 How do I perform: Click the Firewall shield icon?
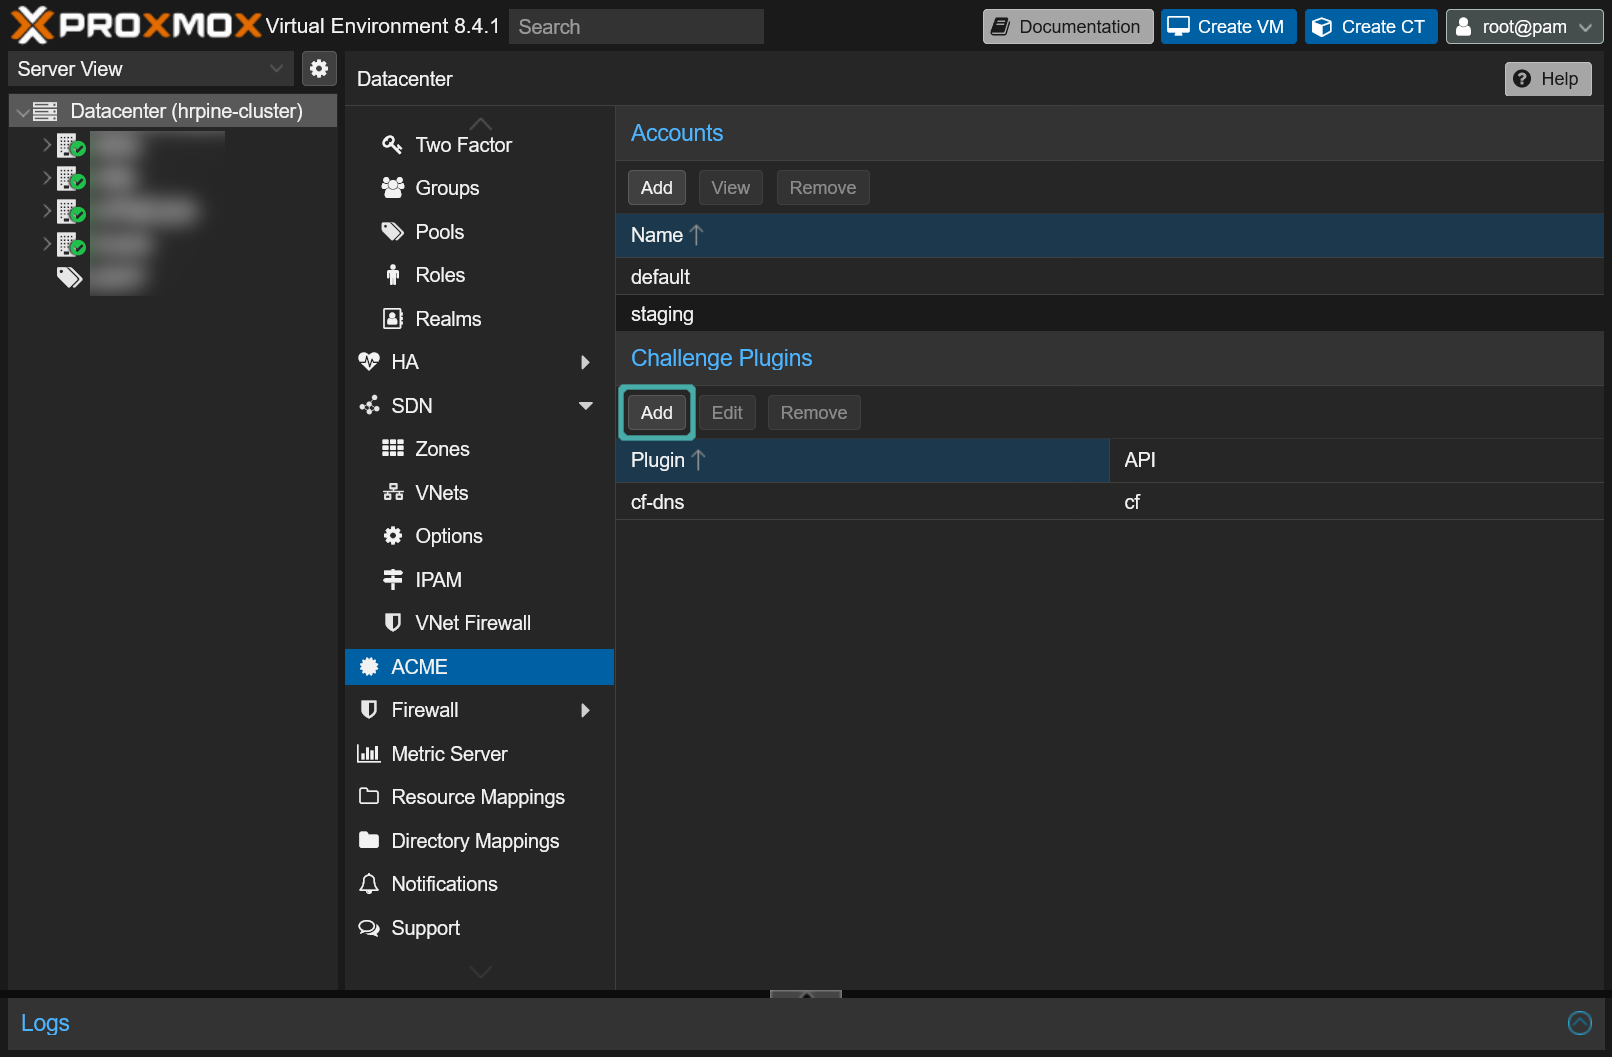369,710
